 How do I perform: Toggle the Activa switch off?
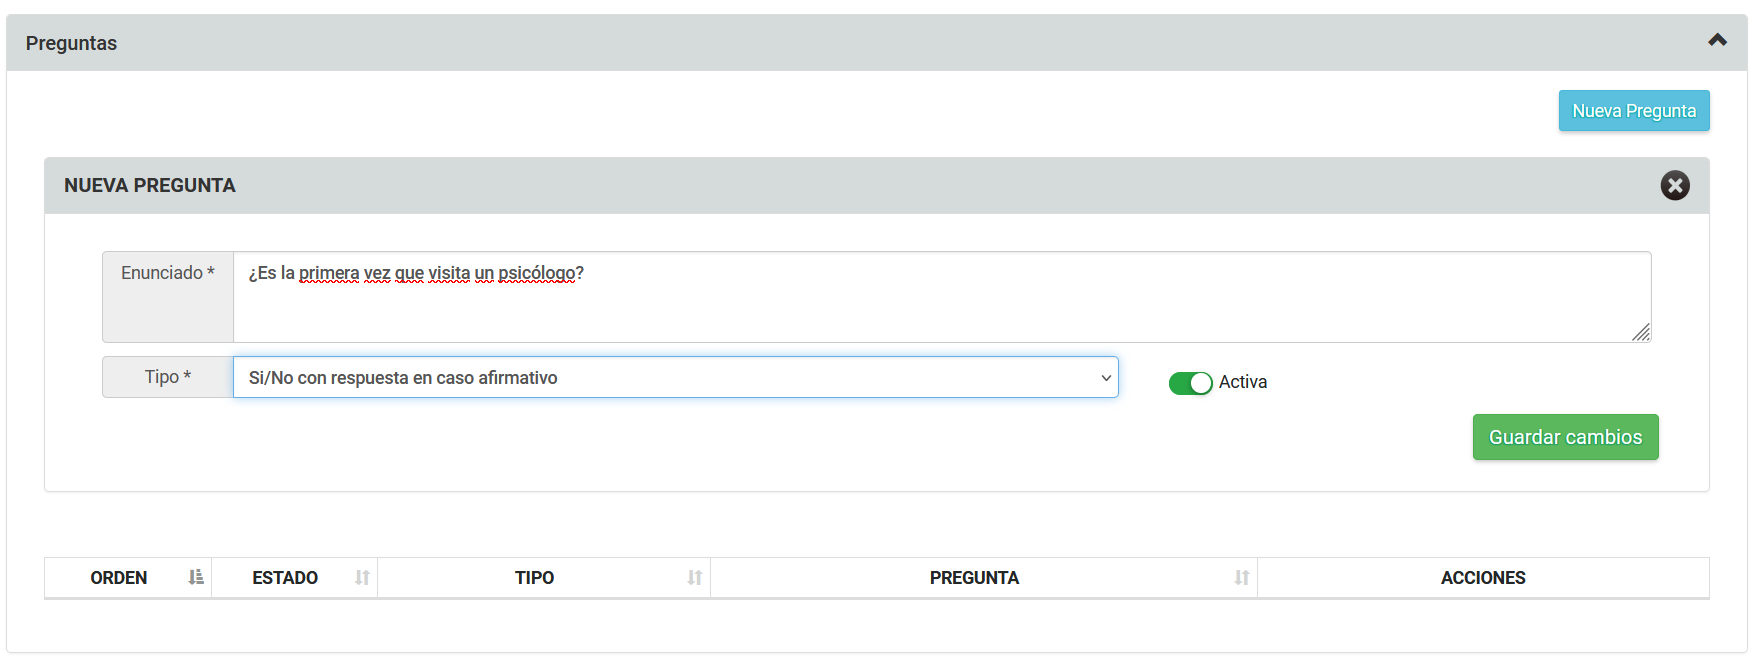(1190, 383)
